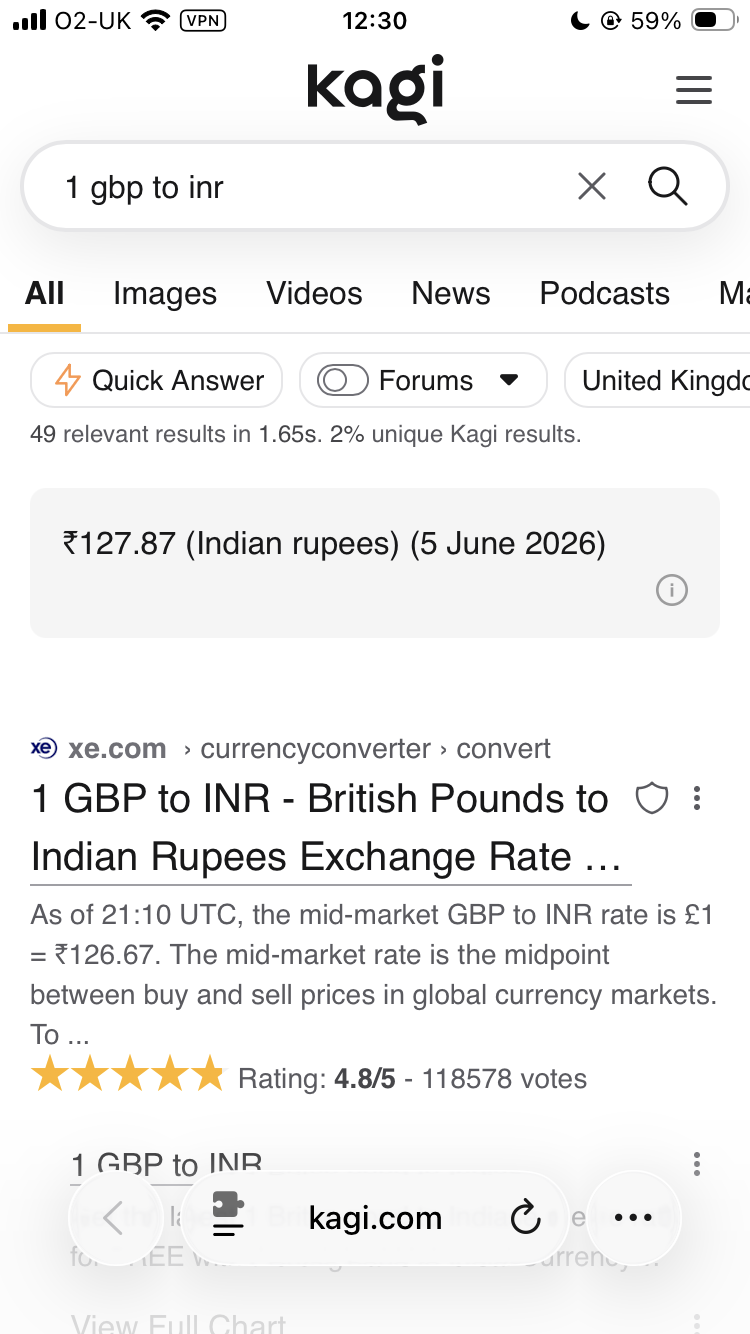Clear the search query with X icon
Screen dimensions: 750x1334
click(592, 186)
